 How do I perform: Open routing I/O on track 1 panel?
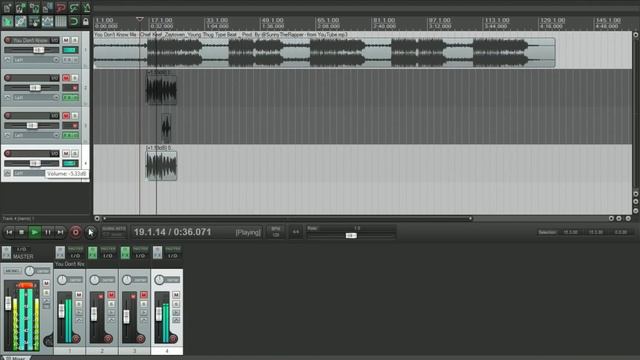[x=55, y=40]
